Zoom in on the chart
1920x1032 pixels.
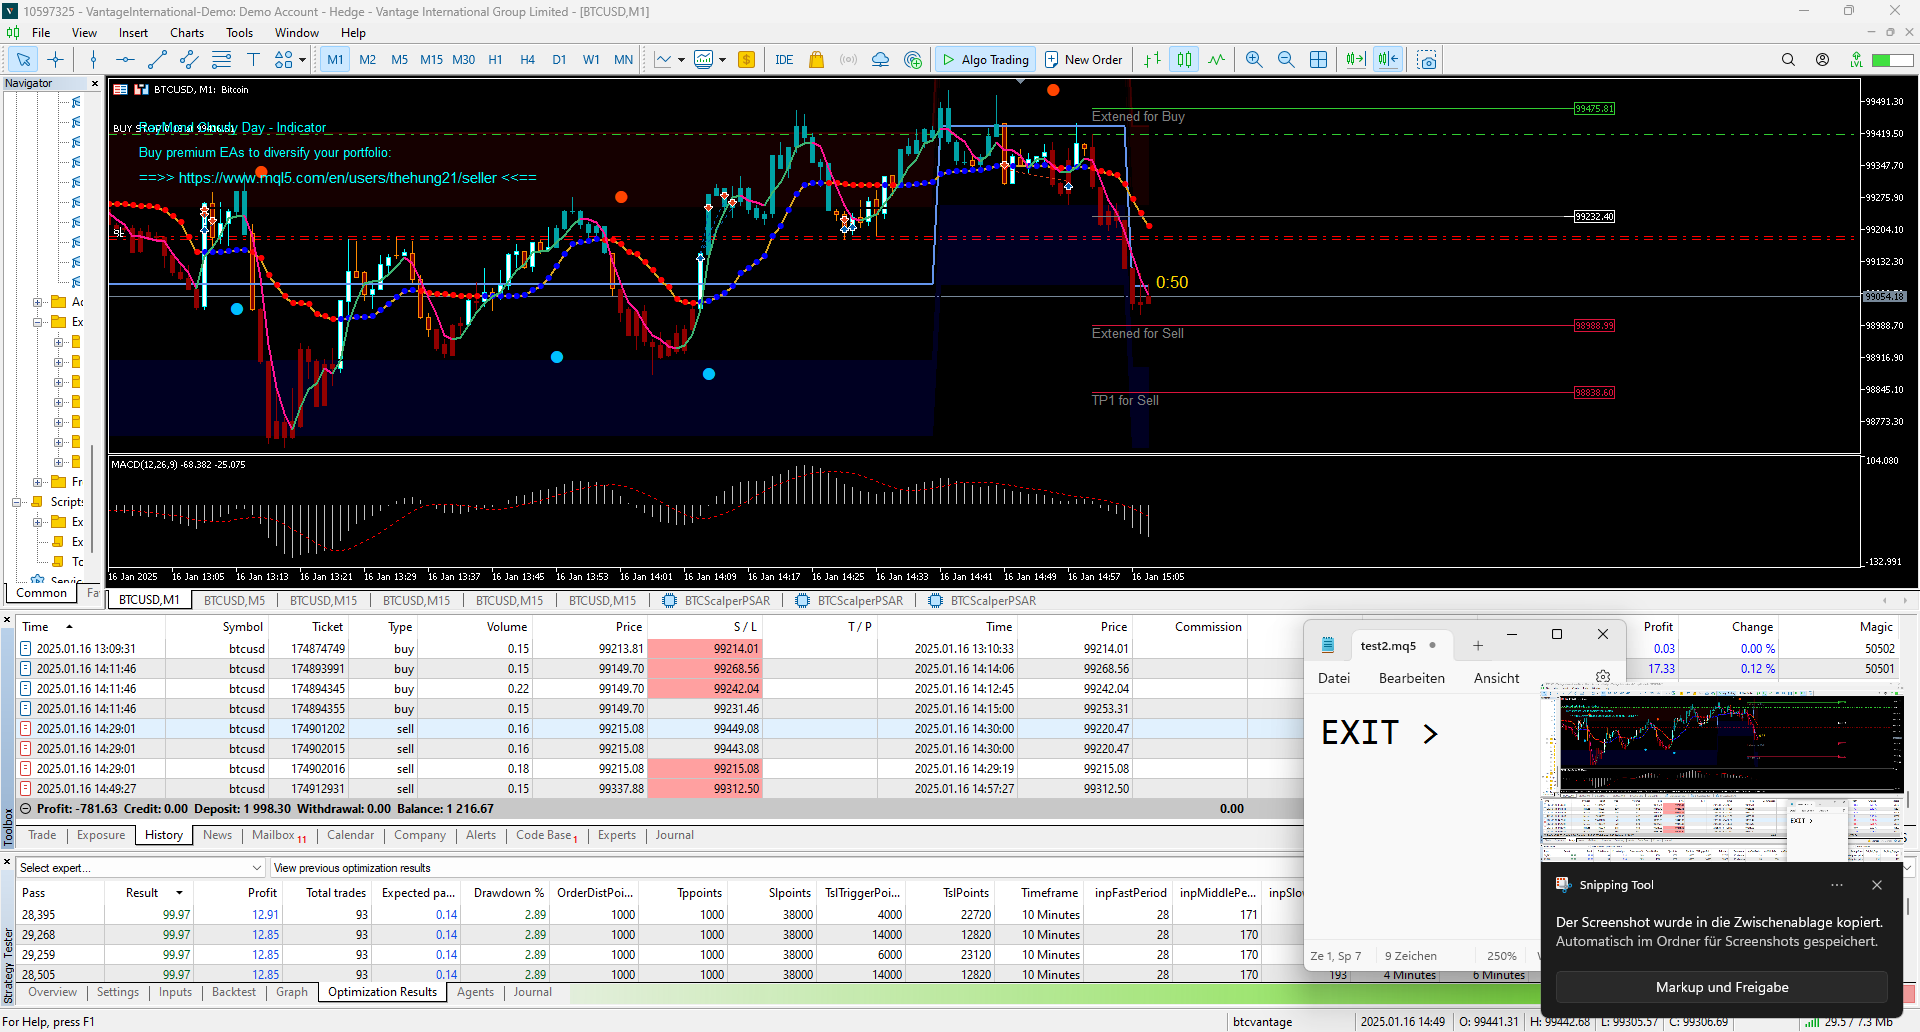tap(1254, 60)
